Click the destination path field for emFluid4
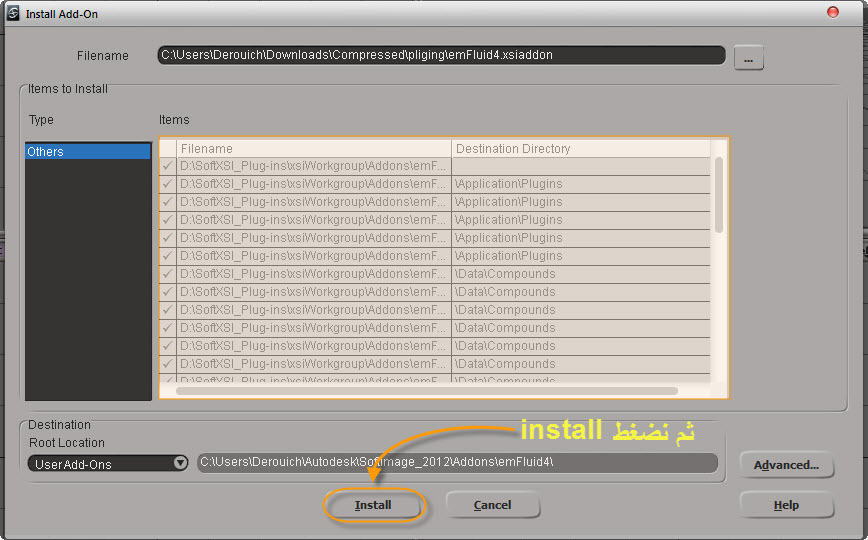The height and width of the screenshot is (540, 868). pyautogui.click(x=457, y=462)
